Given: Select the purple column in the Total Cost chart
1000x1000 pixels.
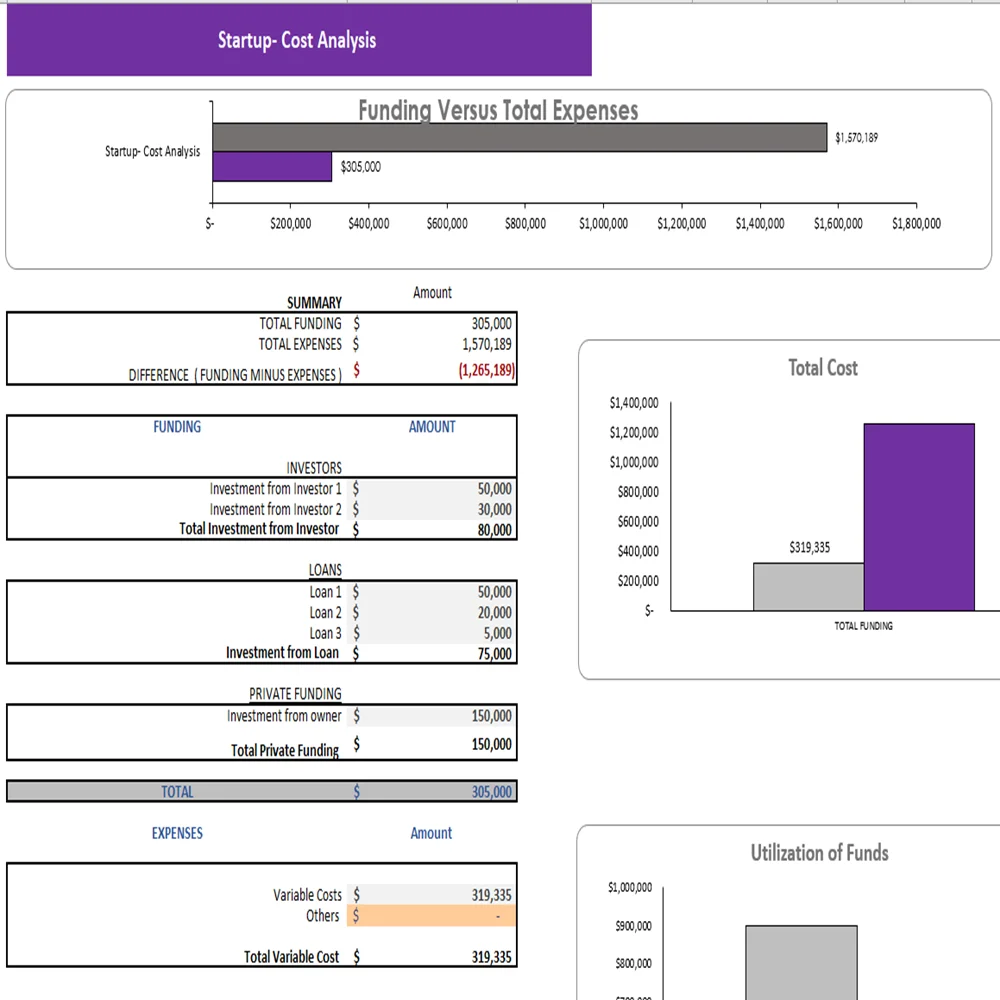Looking at the screenshot, I should [917, 520].
